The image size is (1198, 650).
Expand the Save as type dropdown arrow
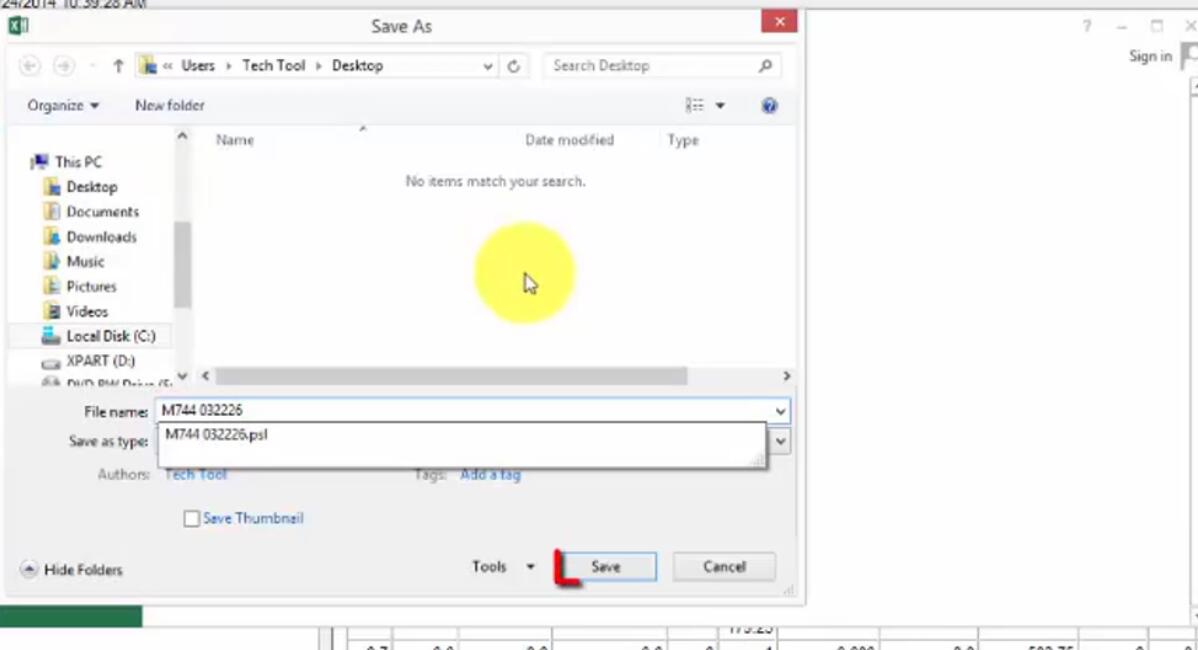pos(780,441)
